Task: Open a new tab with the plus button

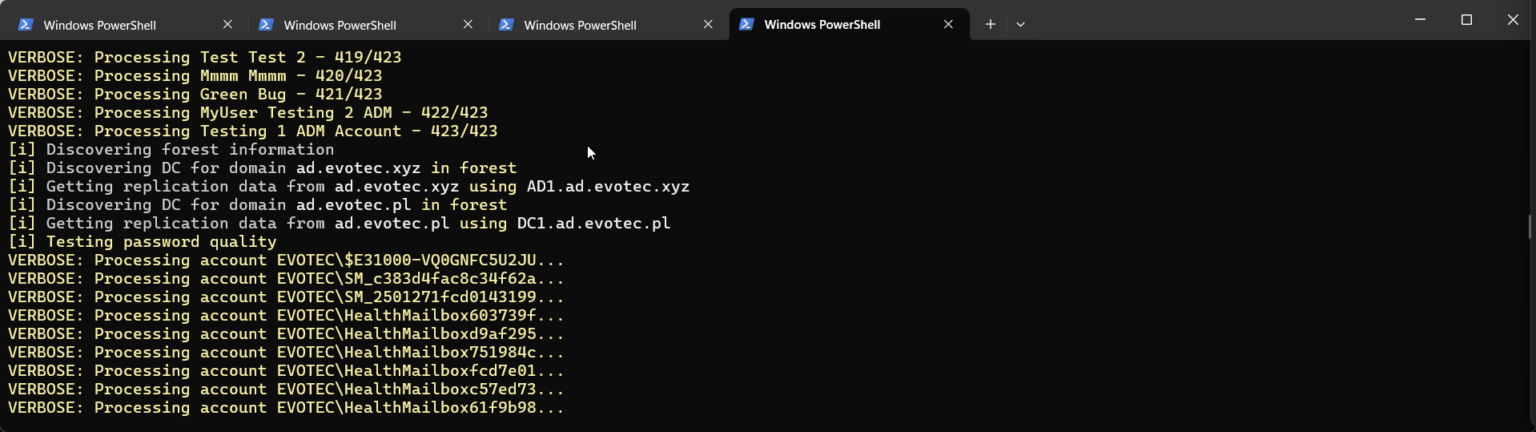Action: [990, 24]
